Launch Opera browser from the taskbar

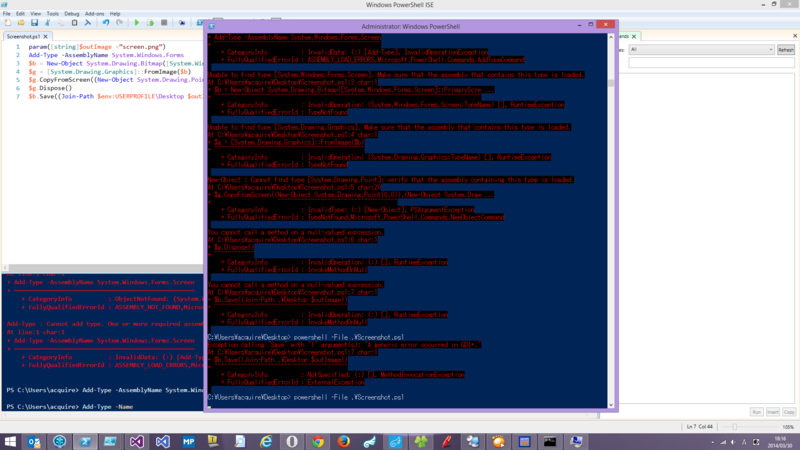point(292,442)
